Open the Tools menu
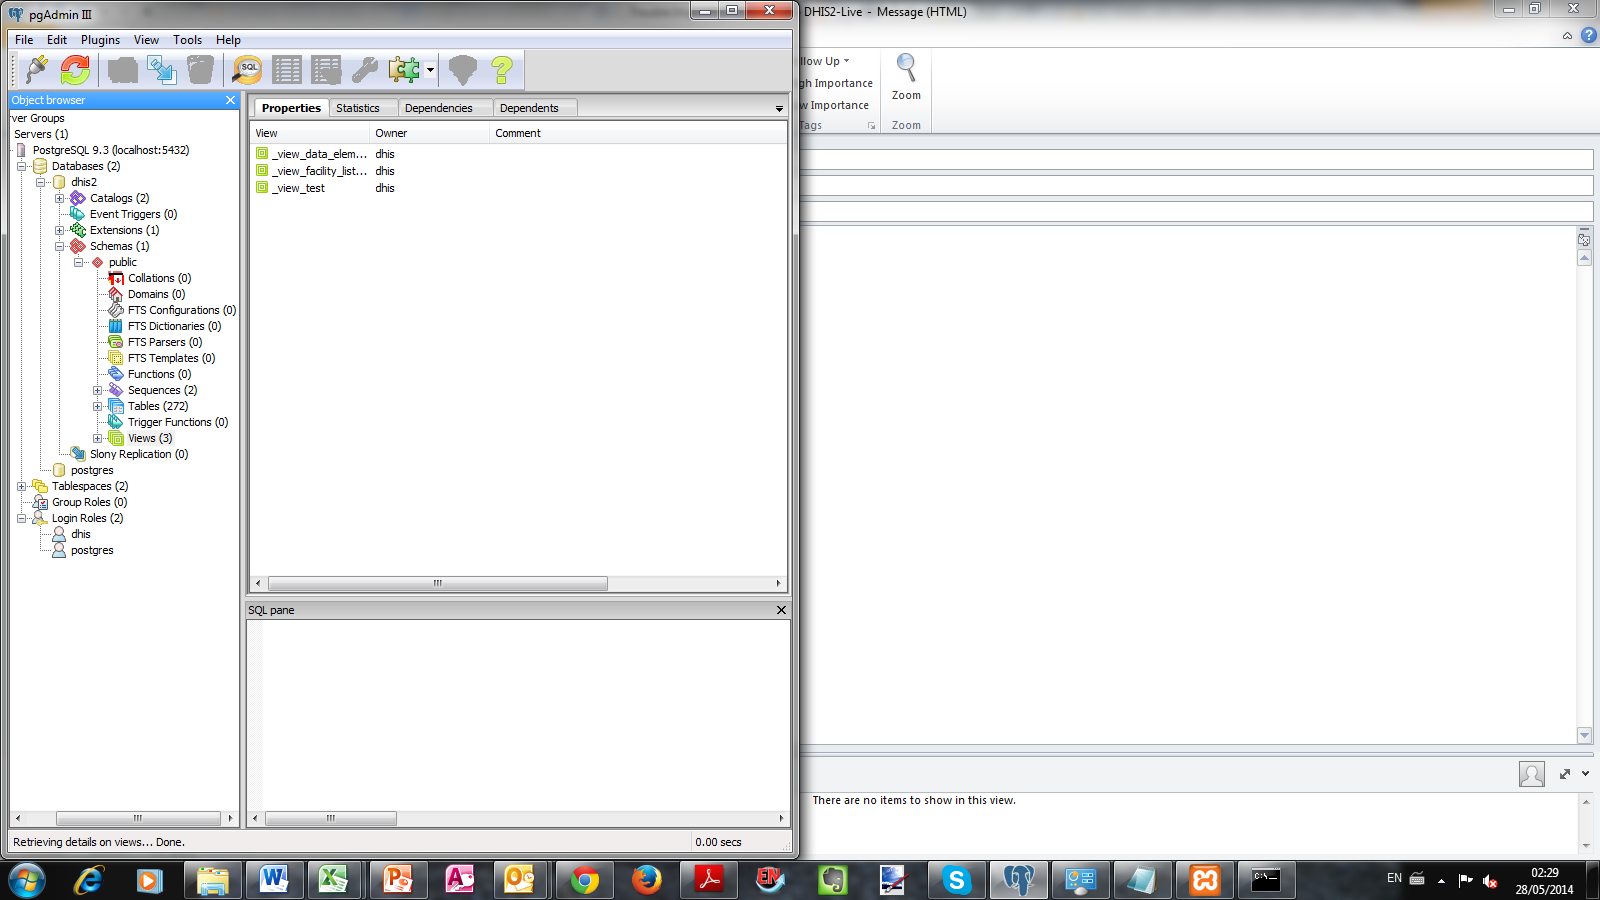1600x900 pixels. [187, 40]
